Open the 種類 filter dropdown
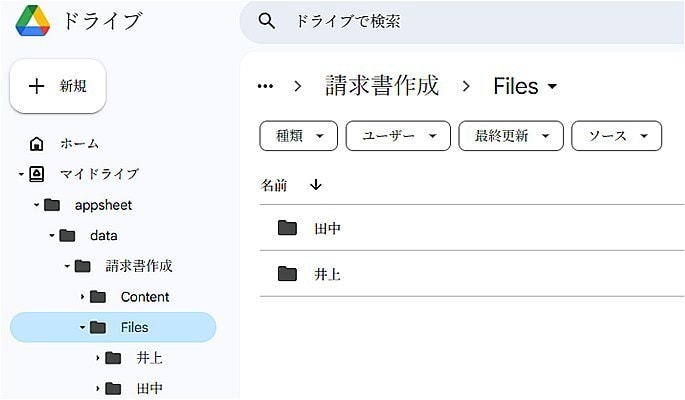Image resolution: width=685 pixels, height=400 pixels. [297, 136]
